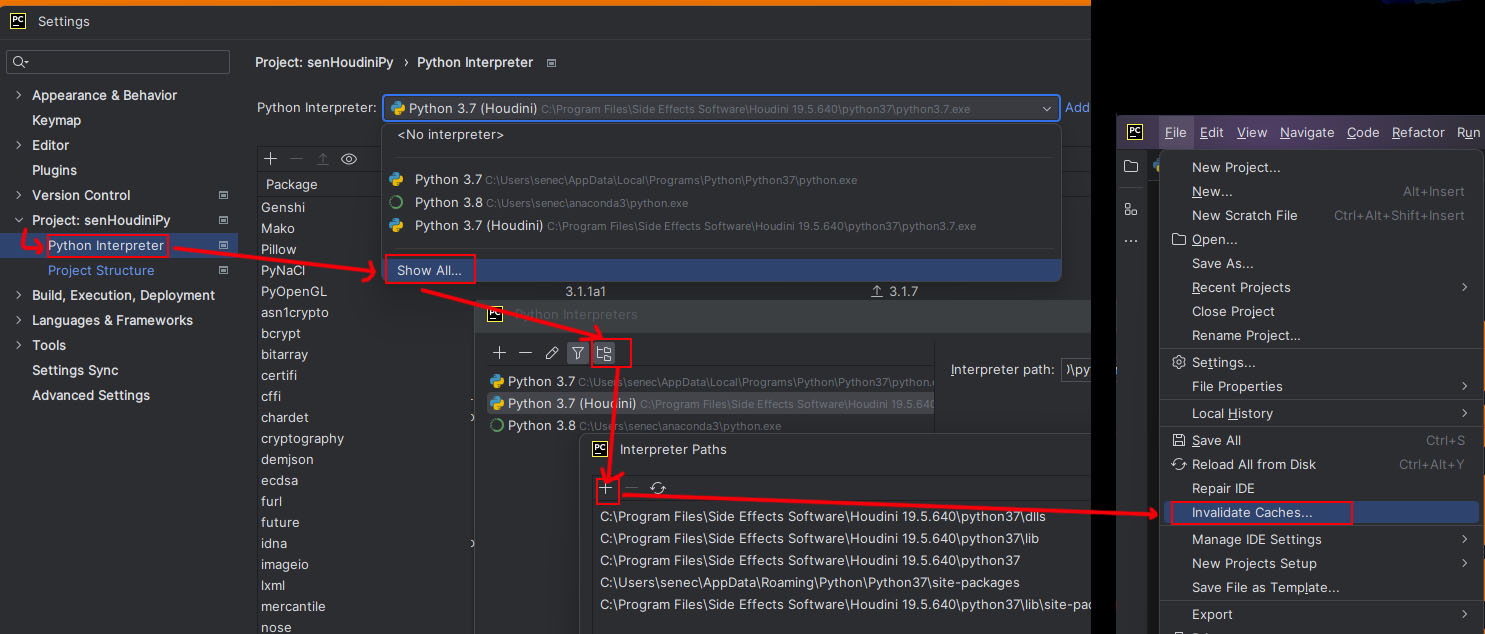Open the Navigate menu
Viewport: 1485px width, 634px height.
[1307, 132]
